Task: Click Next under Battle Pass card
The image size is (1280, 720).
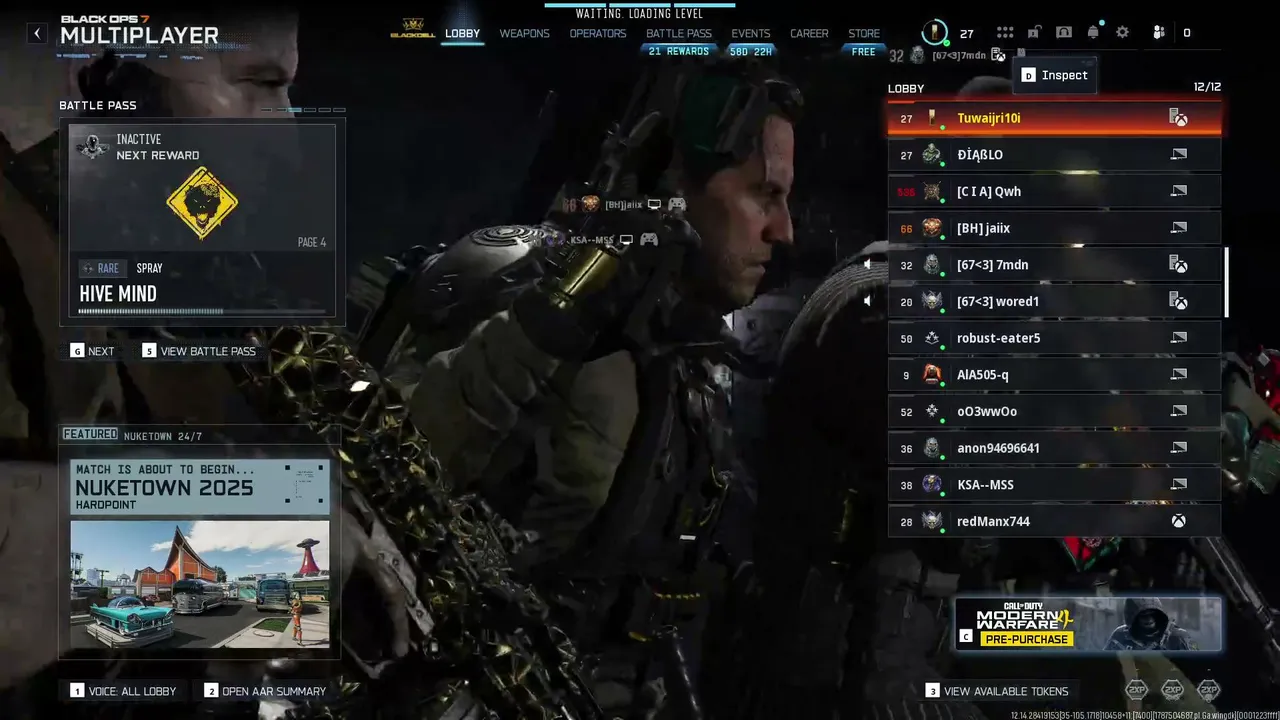Action: point(92,351)
